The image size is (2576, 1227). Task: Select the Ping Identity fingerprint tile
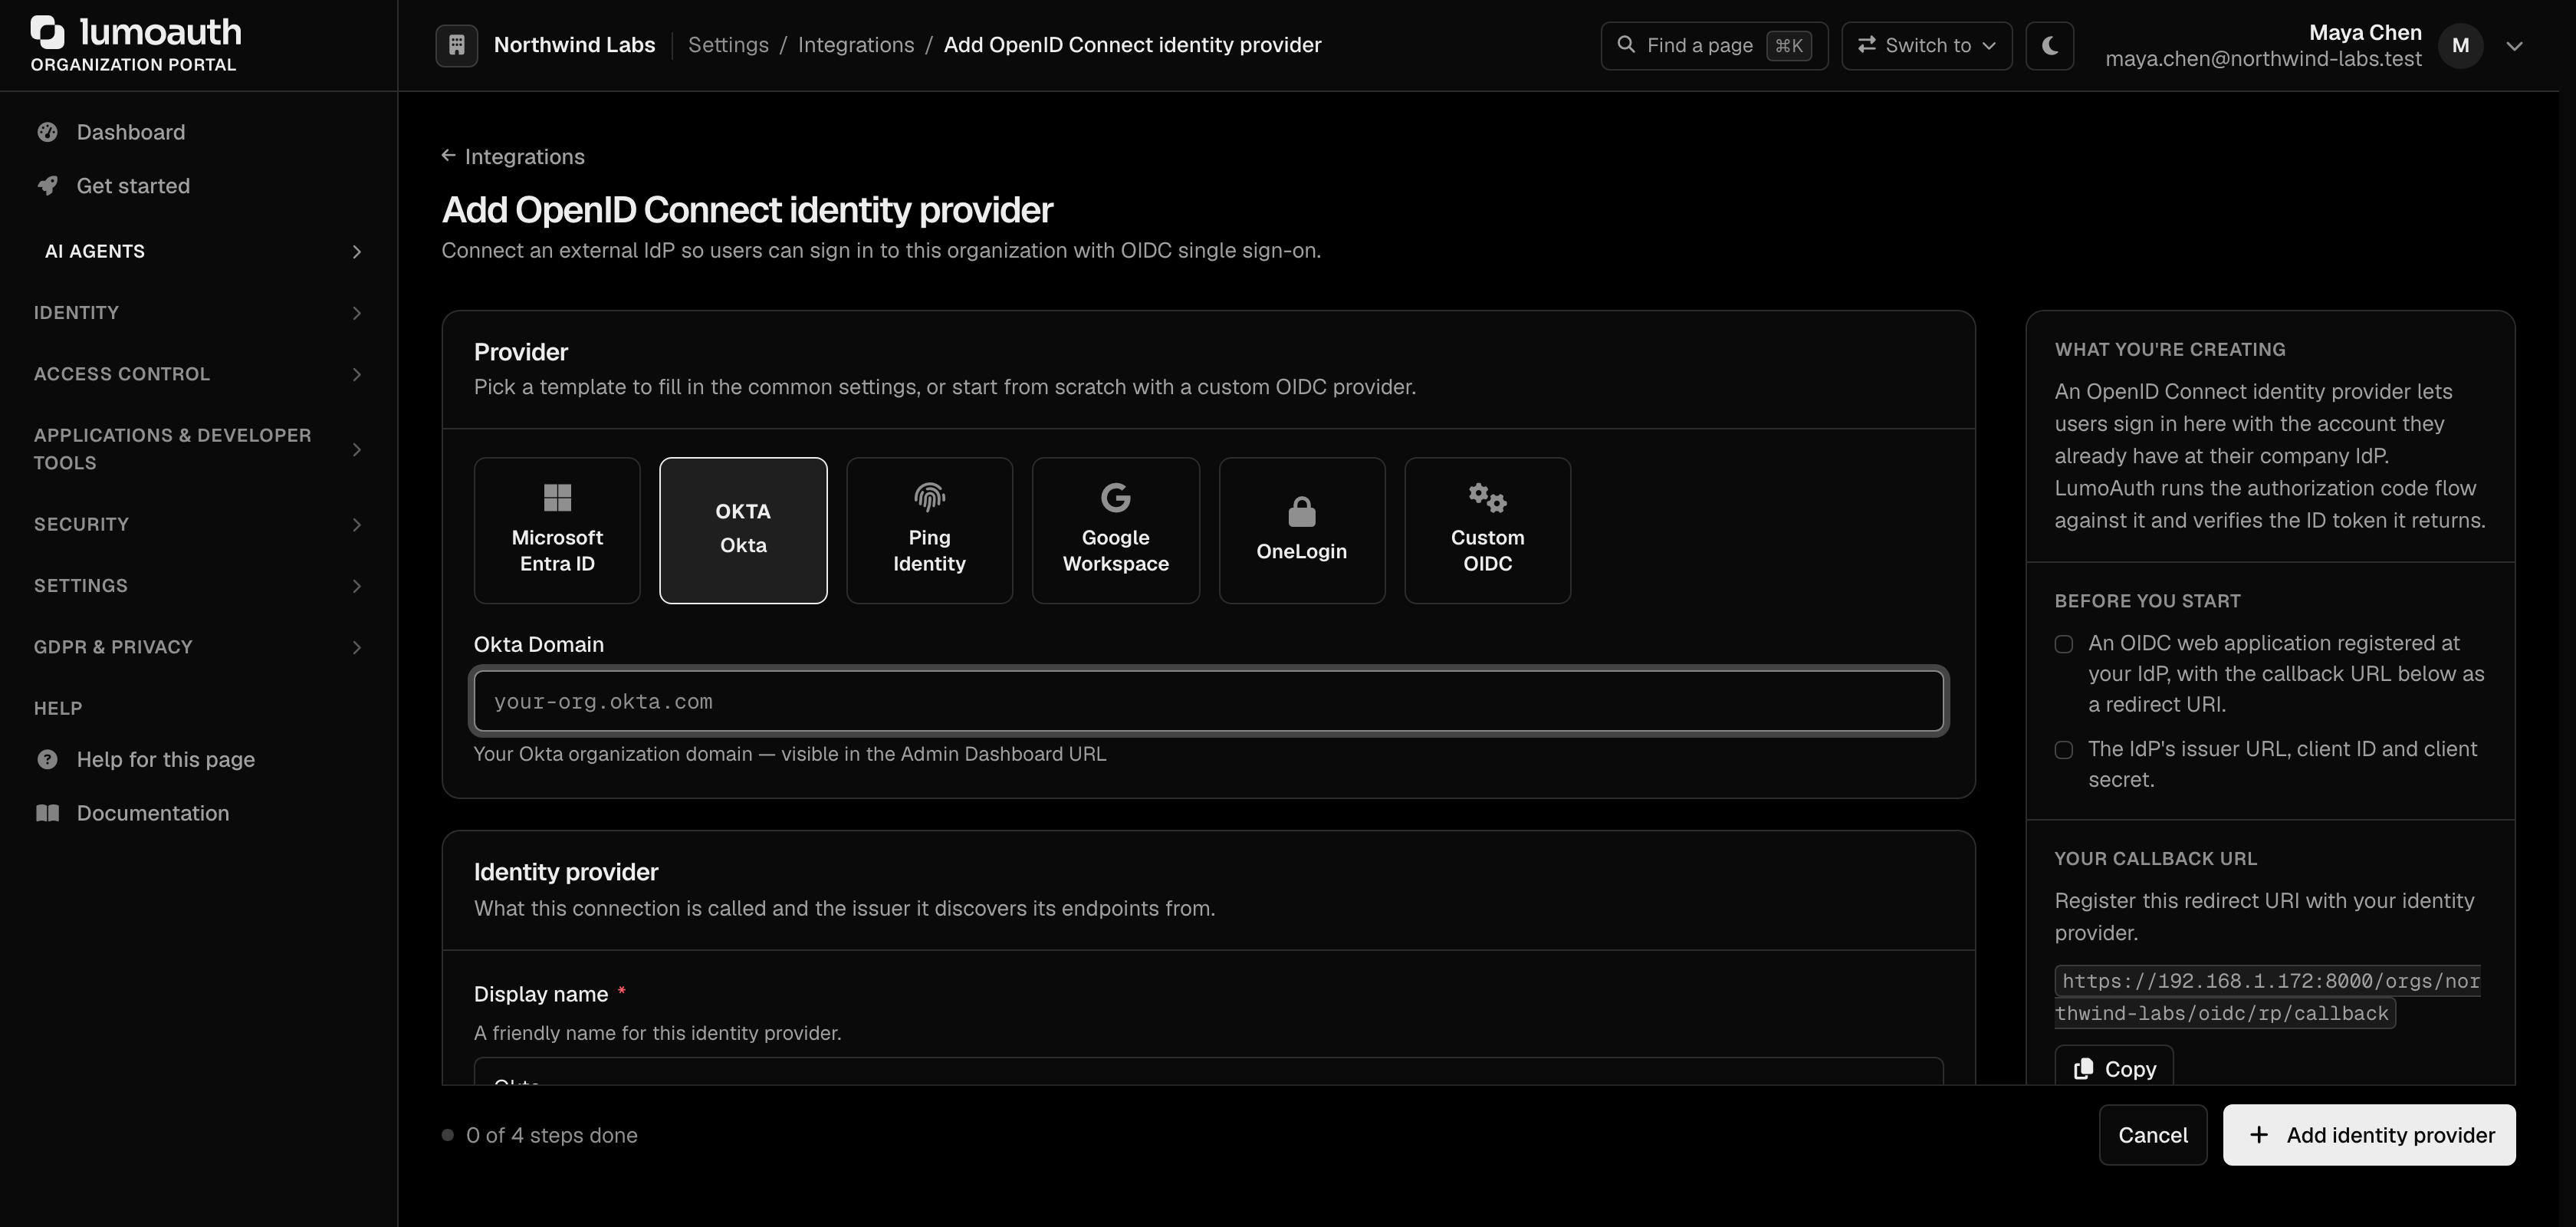(929, 531)
